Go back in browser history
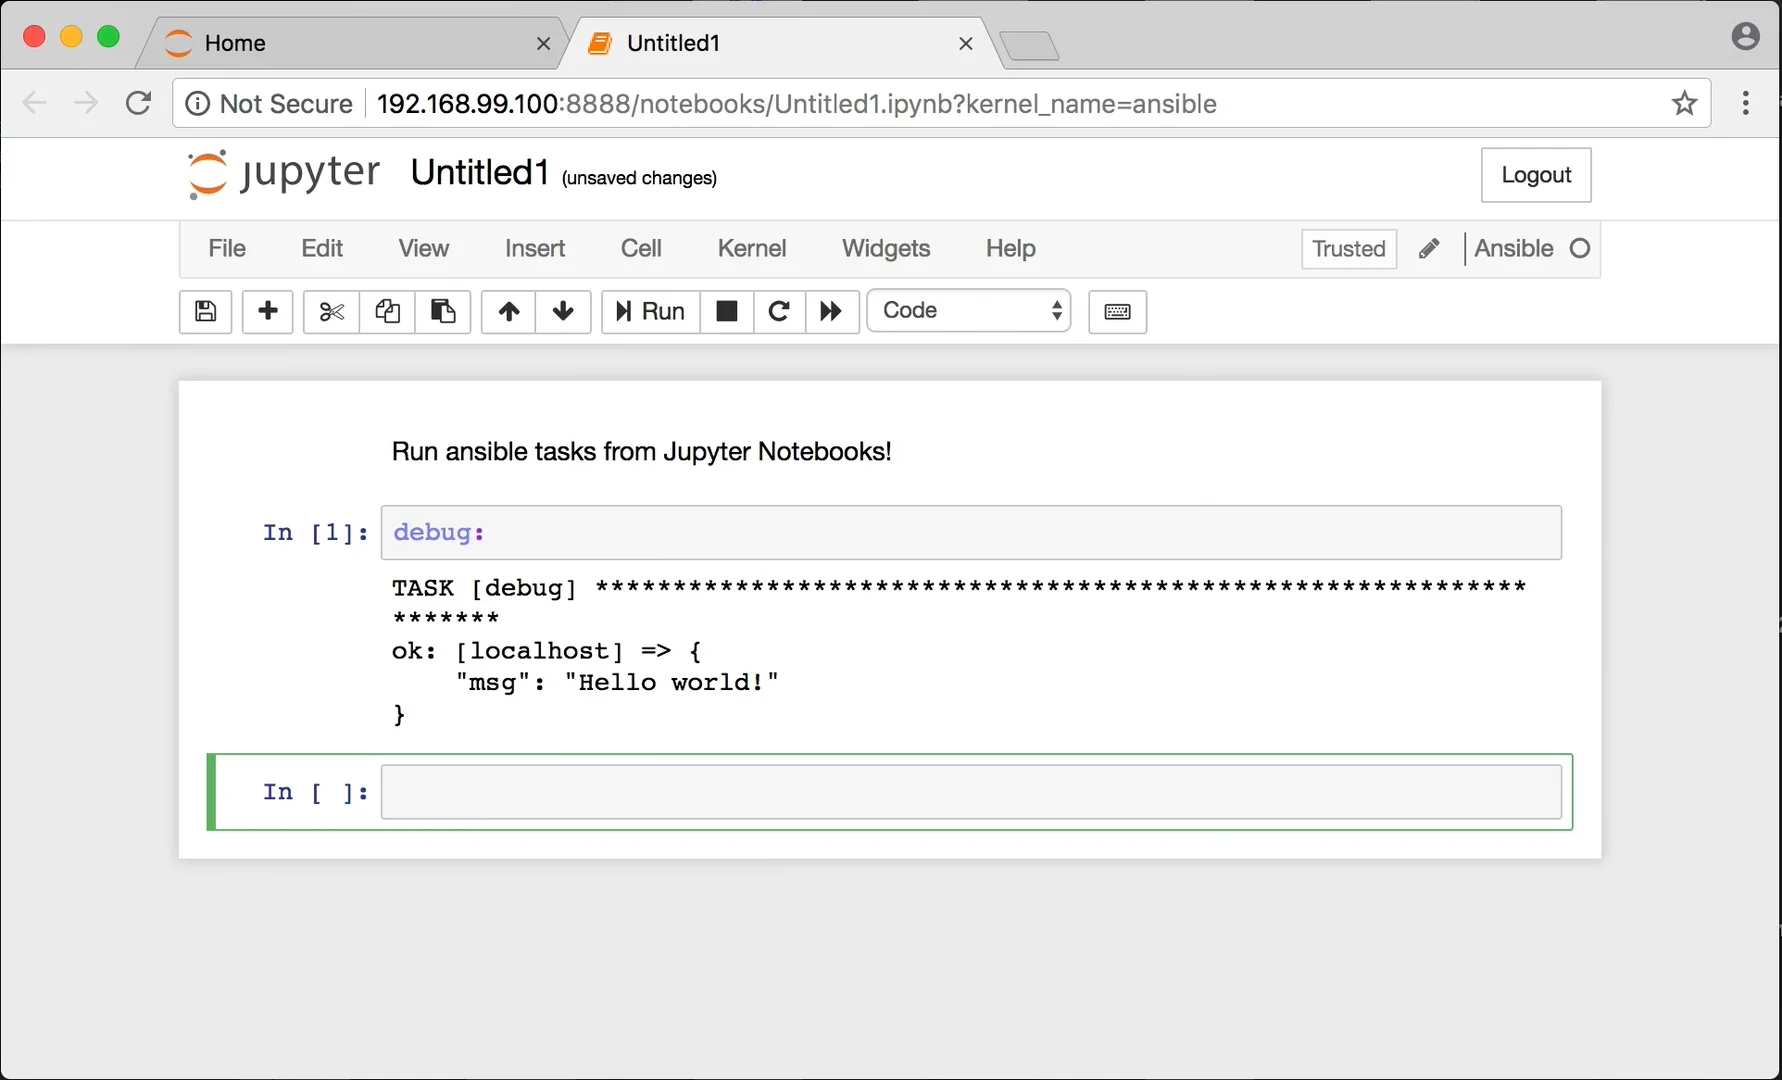The image size is (1782, 1080). 35,103
